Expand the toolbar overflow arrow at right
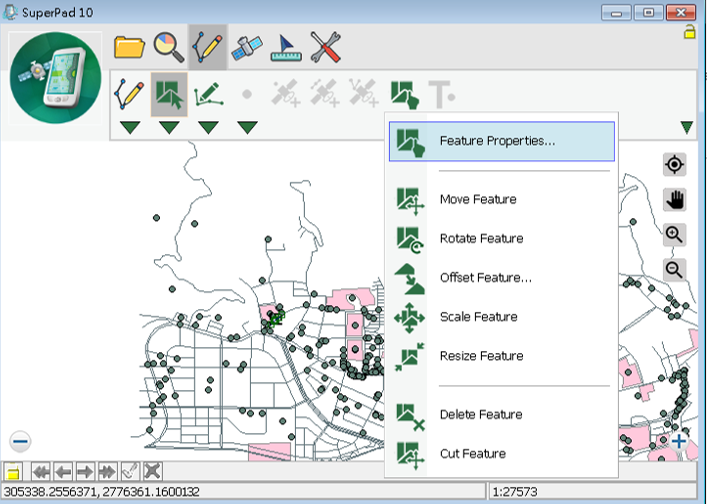The width and height of the screenshot is (707, 504). click(x=687, y=128)
